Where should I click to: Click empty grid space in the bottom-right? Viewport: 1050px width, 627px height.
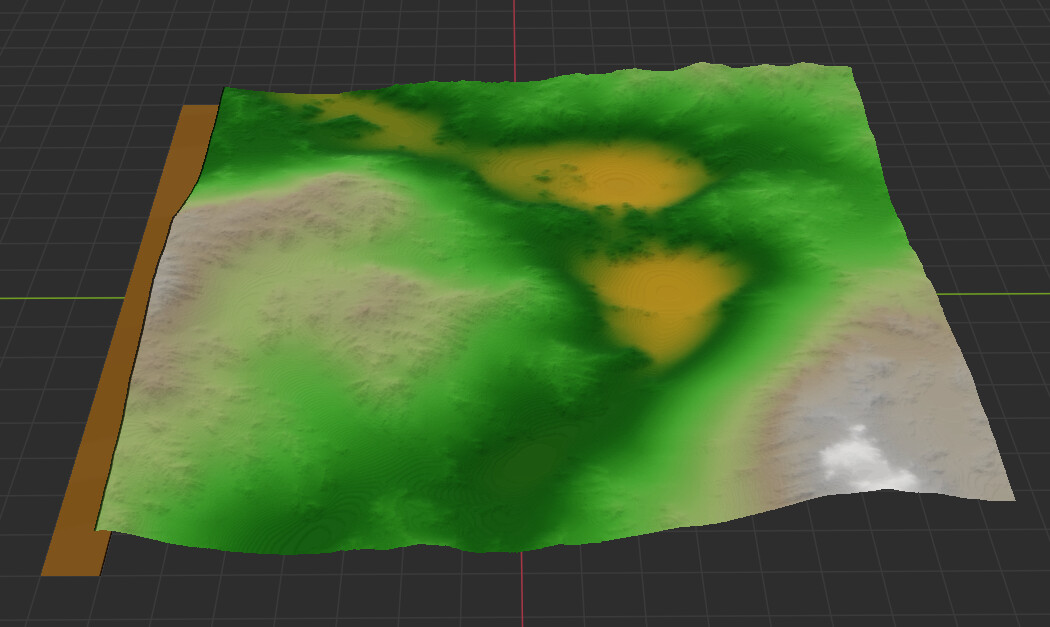(900, 580)
